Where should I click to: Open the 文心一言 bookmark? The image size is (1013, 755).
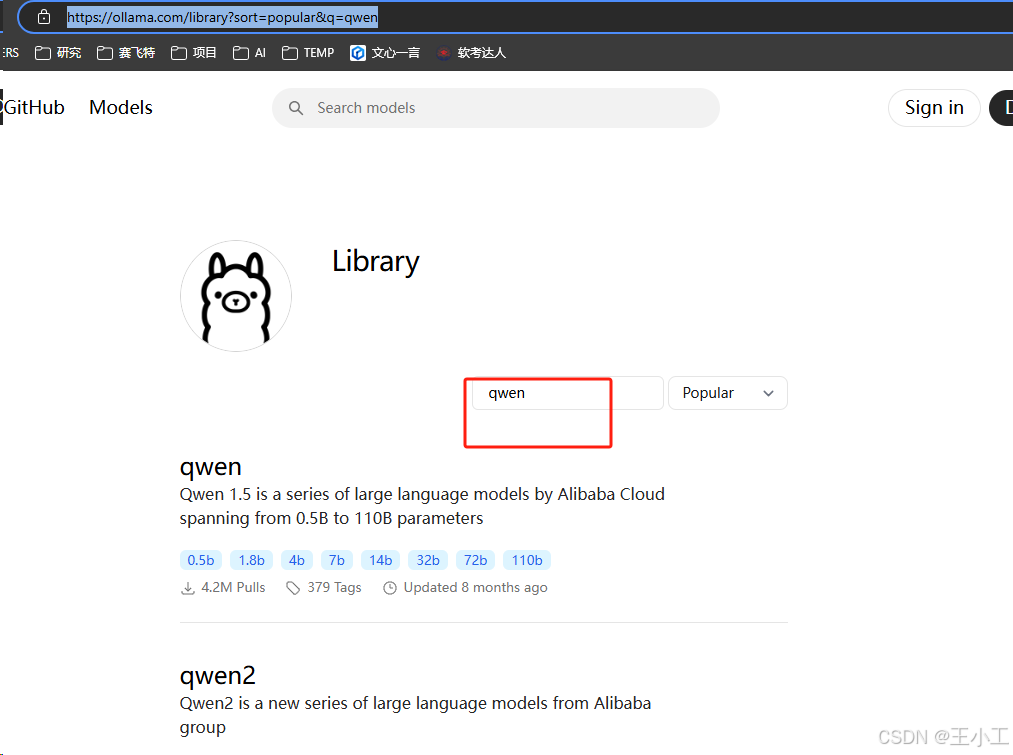(385, 53)
